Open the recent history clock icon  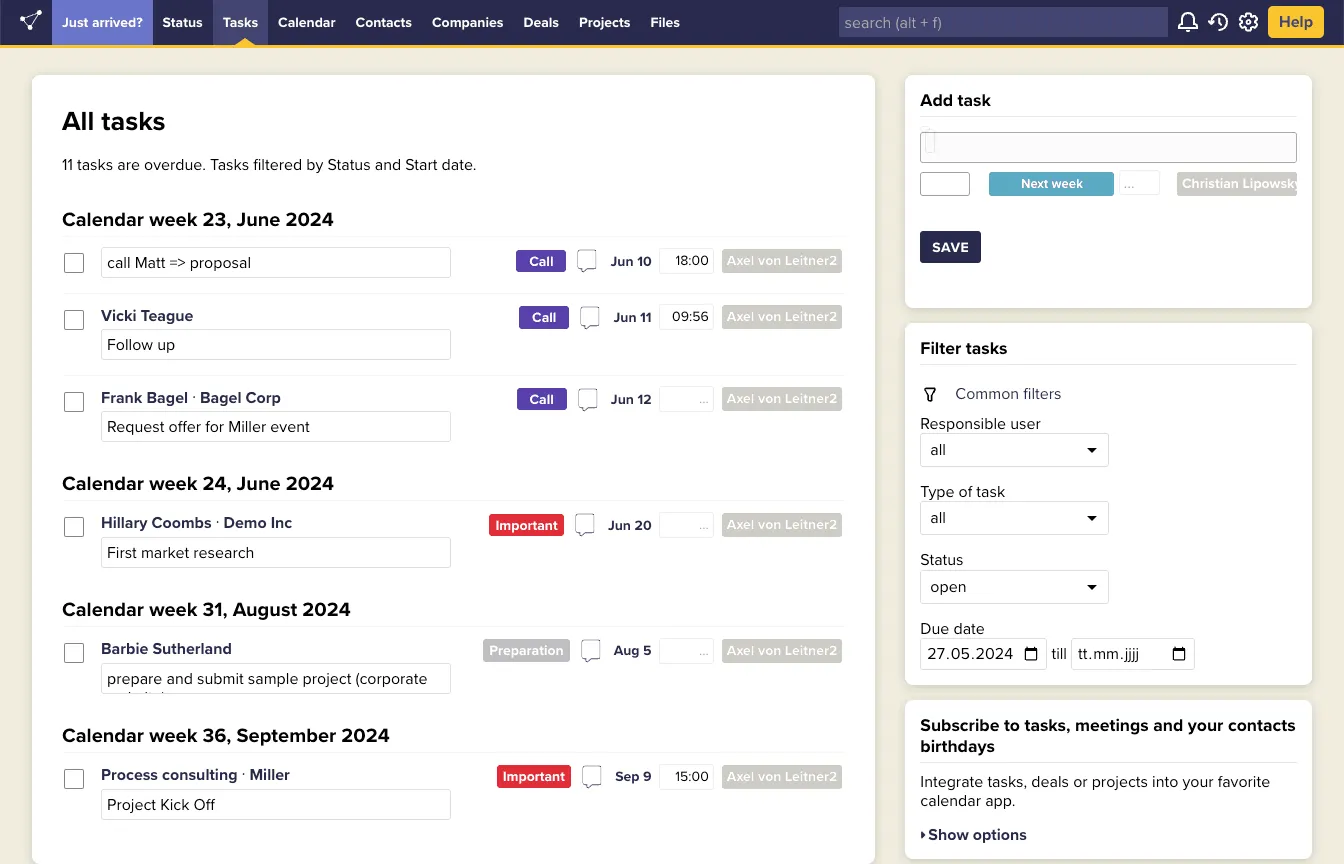(1218, 22)
